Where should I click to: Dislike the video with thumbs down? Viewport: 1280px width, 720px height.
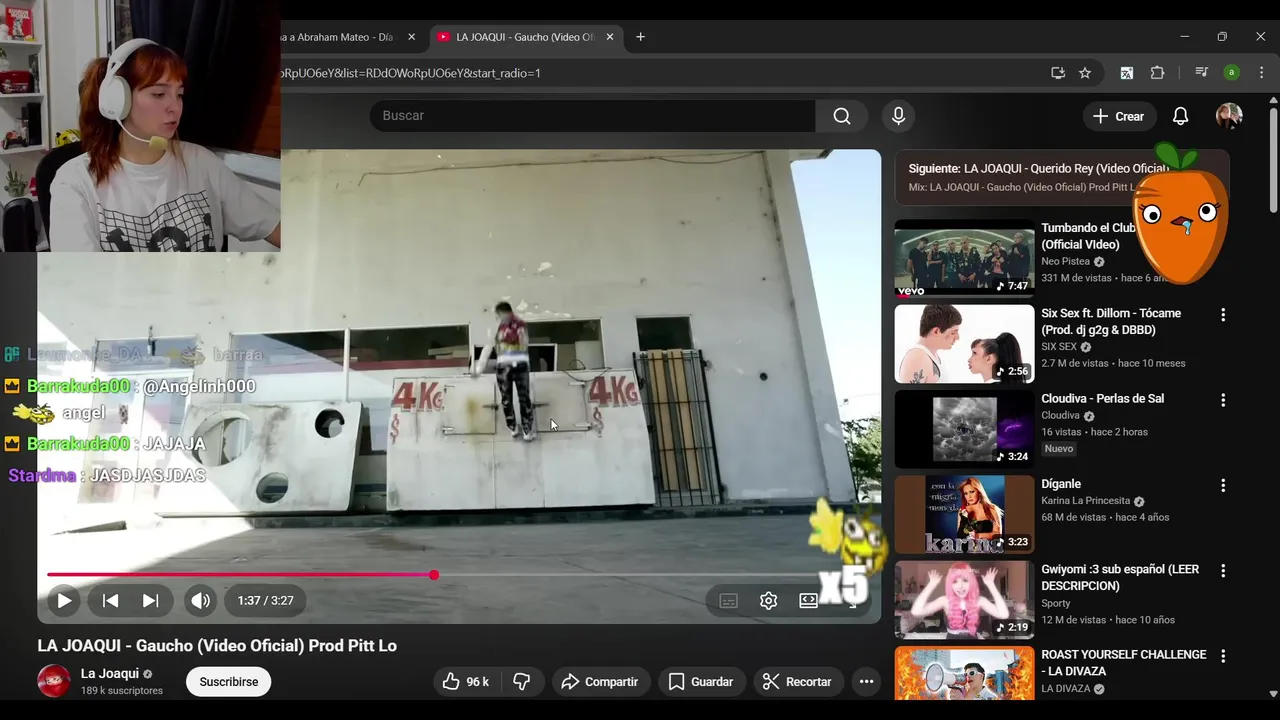pyautogui.click(x=522, y=682)
